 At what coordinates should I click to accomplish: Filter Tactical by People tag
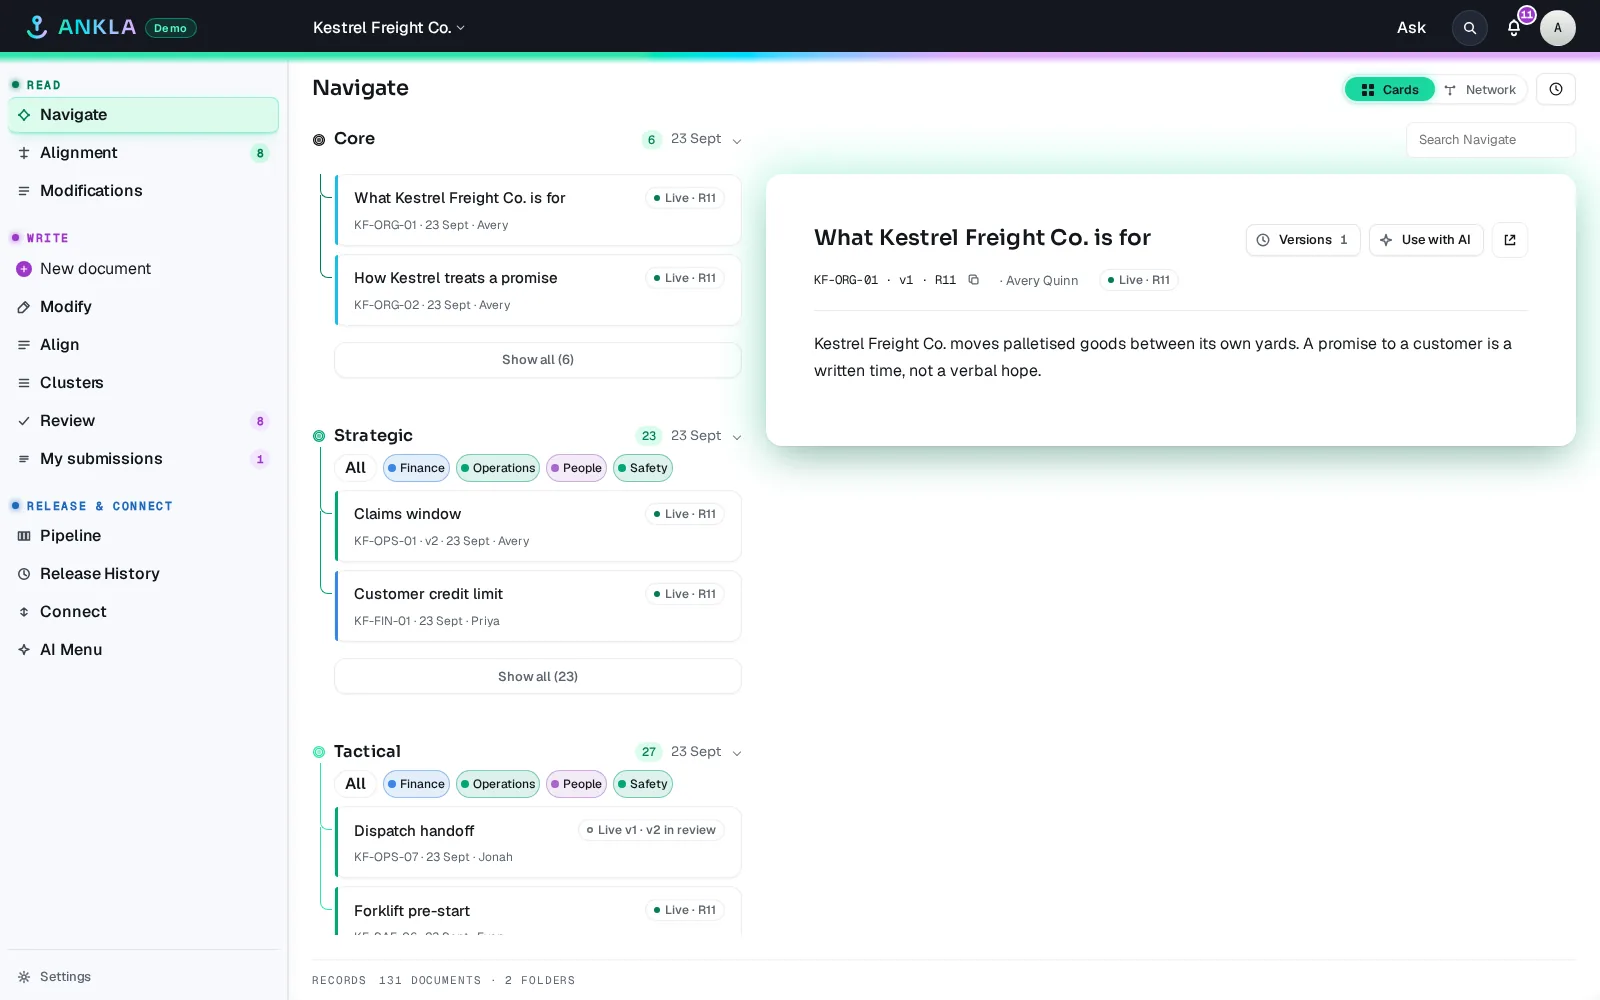[576, 784]
